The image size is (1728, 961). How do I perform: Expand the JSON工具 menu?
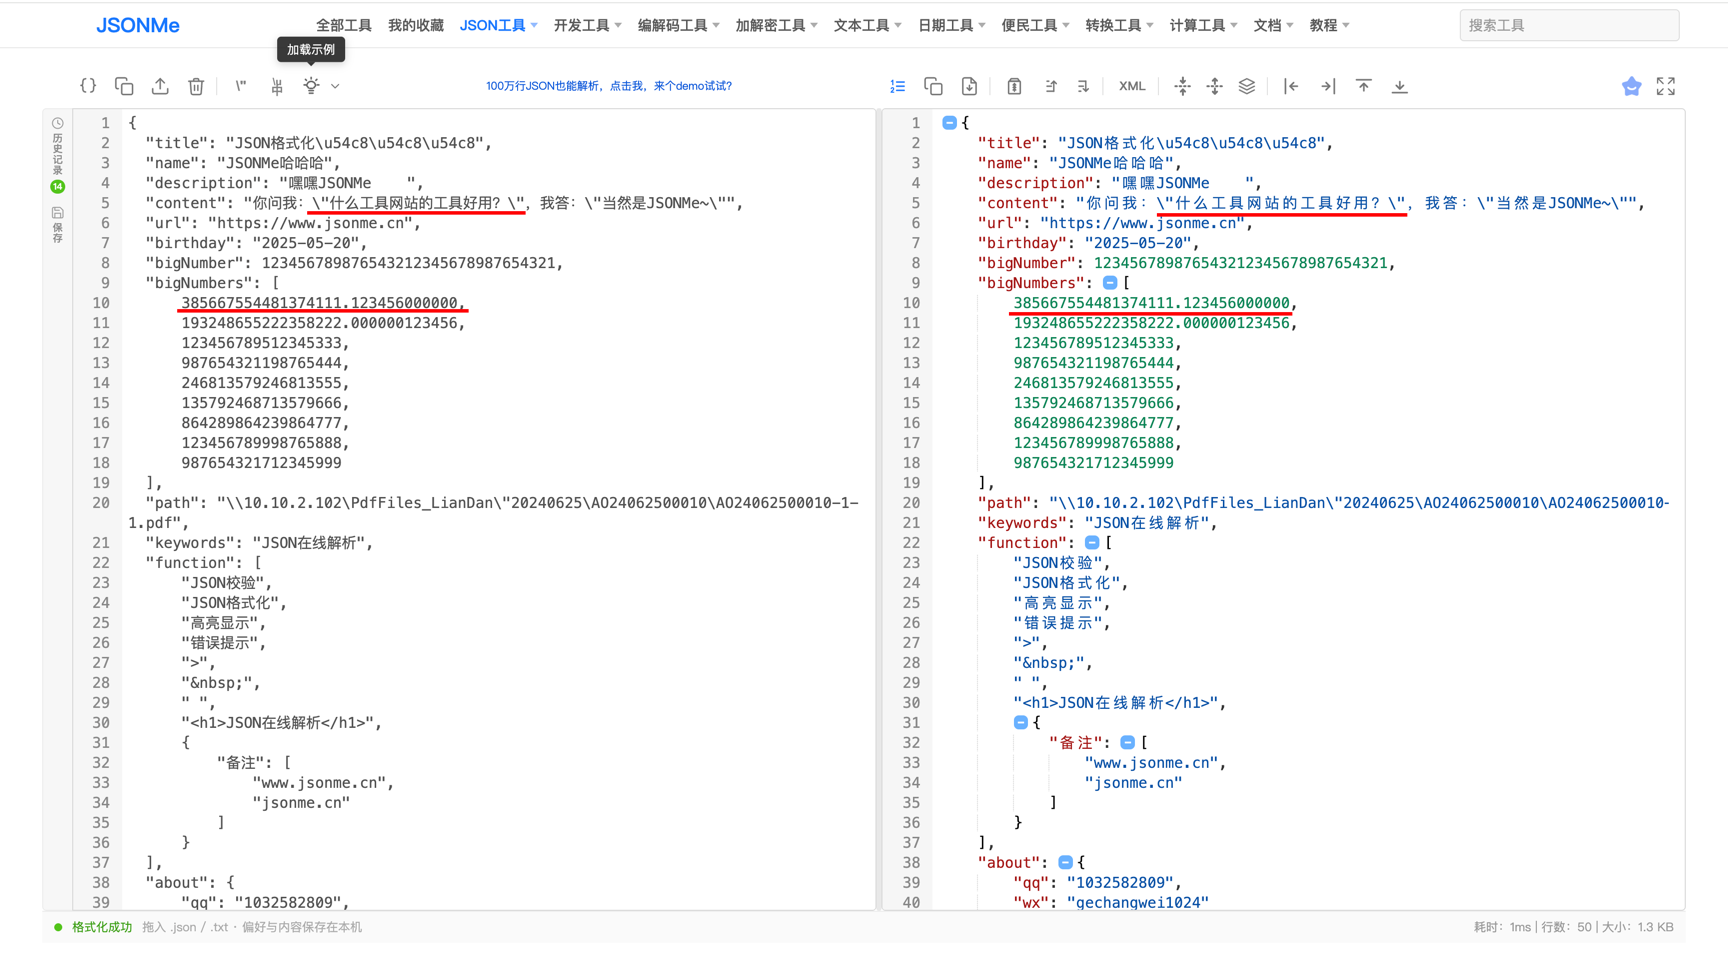point(498,25)
